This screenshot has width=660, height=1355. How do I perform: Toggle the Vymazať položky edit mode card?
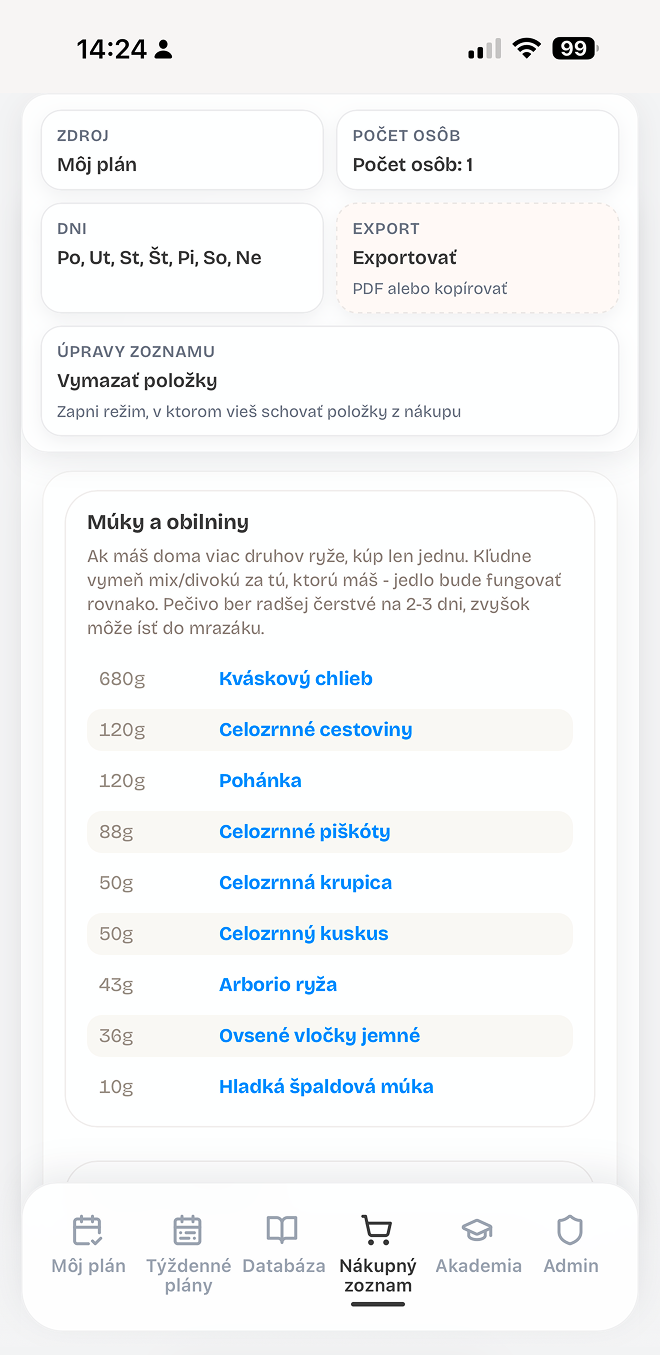click(x=330, y=381)
